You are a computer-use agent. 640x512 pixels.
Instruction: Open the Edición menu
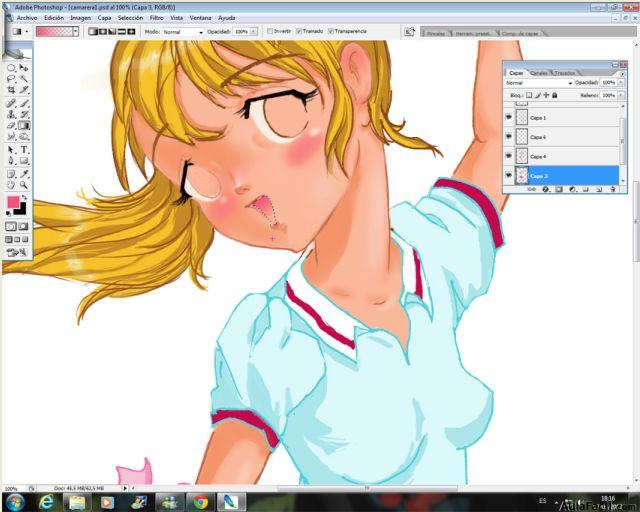[54, 18]
